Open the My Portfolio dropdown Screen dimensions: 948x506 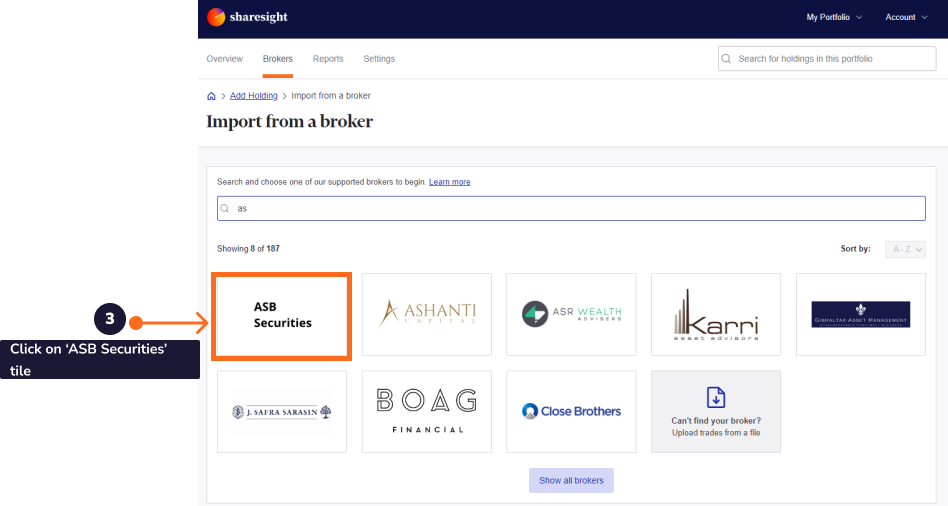(x=834, y=17)
